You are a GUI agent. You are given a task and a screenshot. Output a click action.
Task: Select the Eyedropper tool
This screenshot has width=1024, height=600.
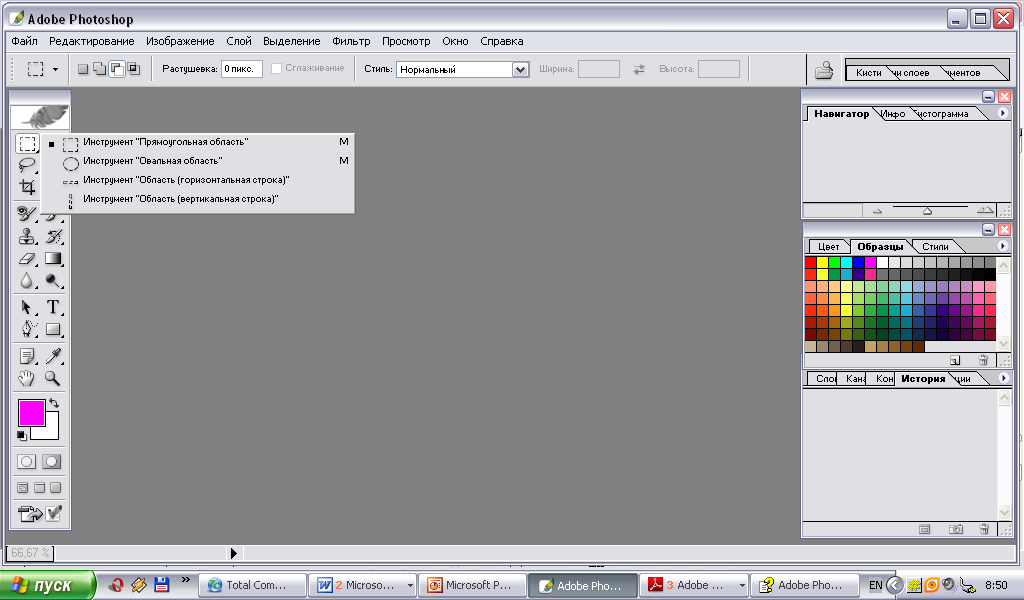(x=53, y=356)
